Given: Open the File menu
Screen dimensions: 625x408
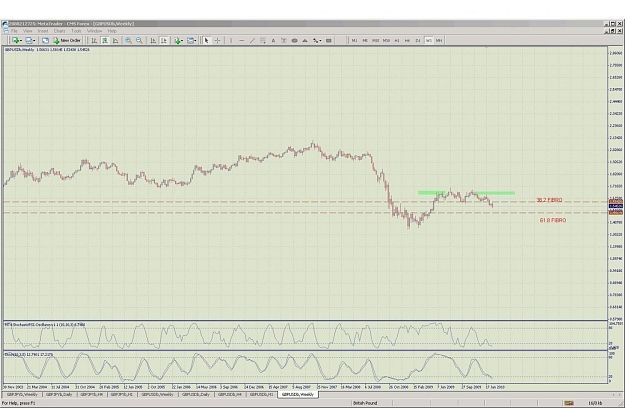Looking at the screenshot, I should pos(14,31).
